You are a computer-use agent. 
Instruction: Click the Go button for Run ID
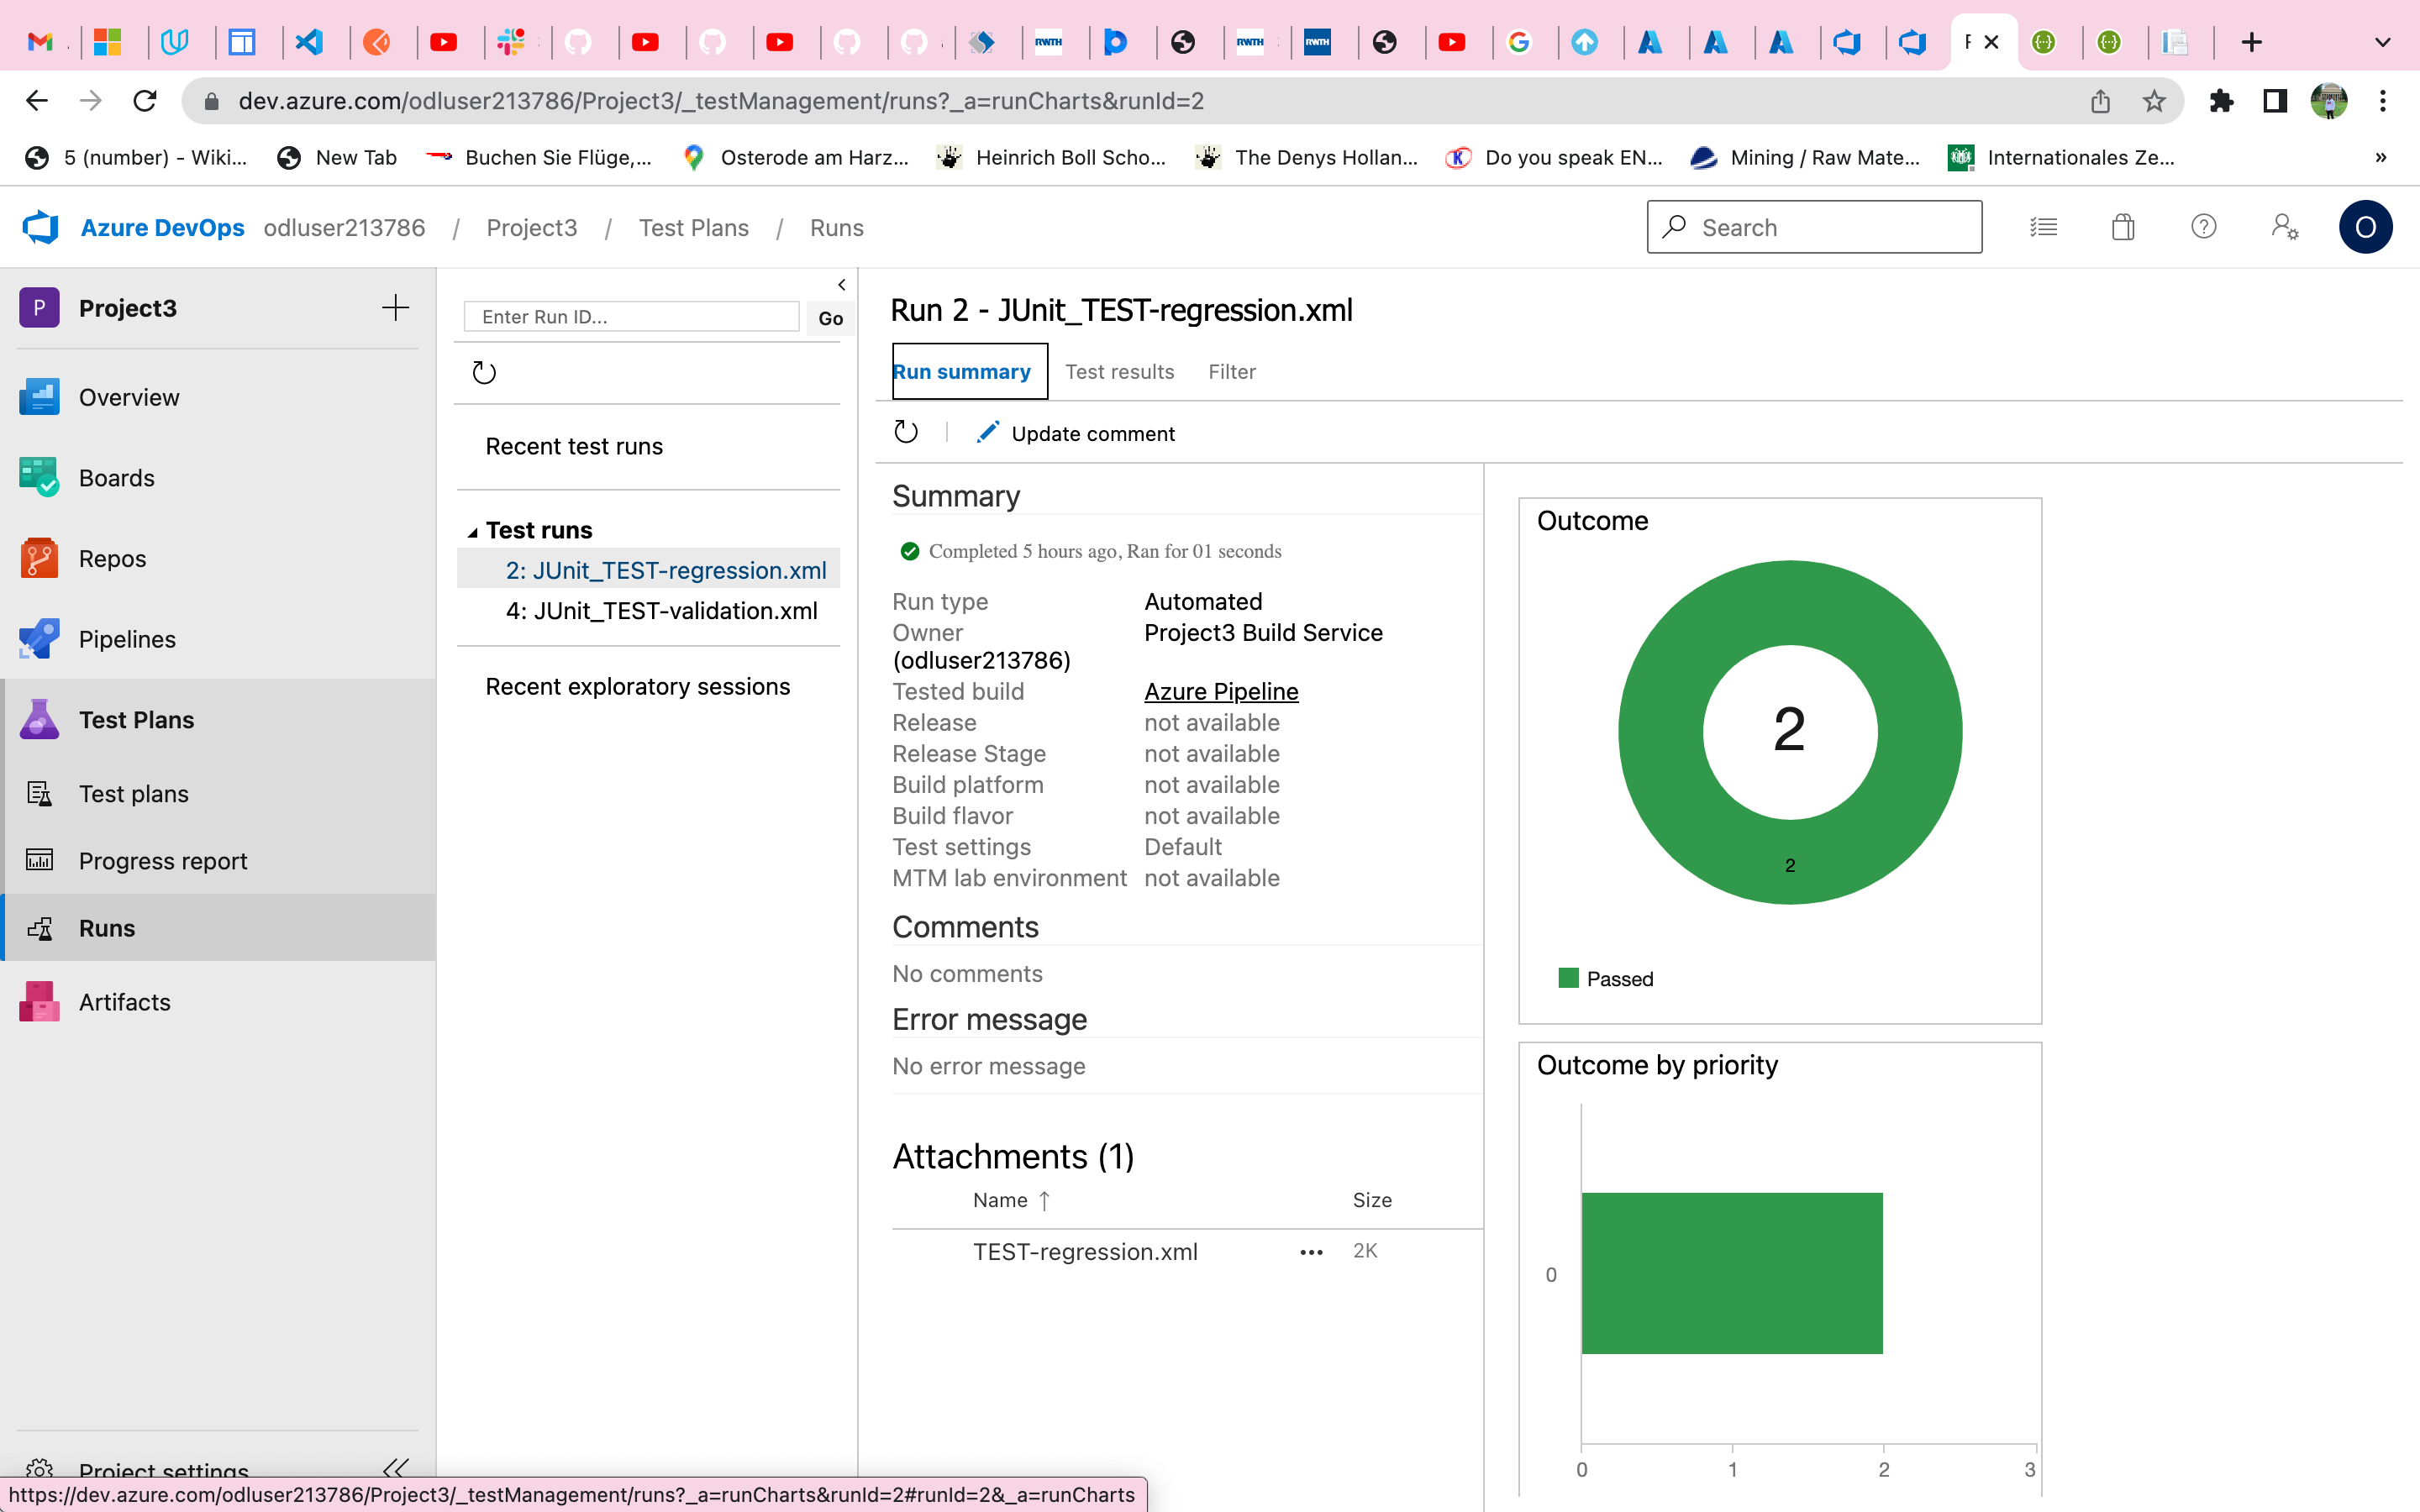pyautogui.click(x=829, y=318)
